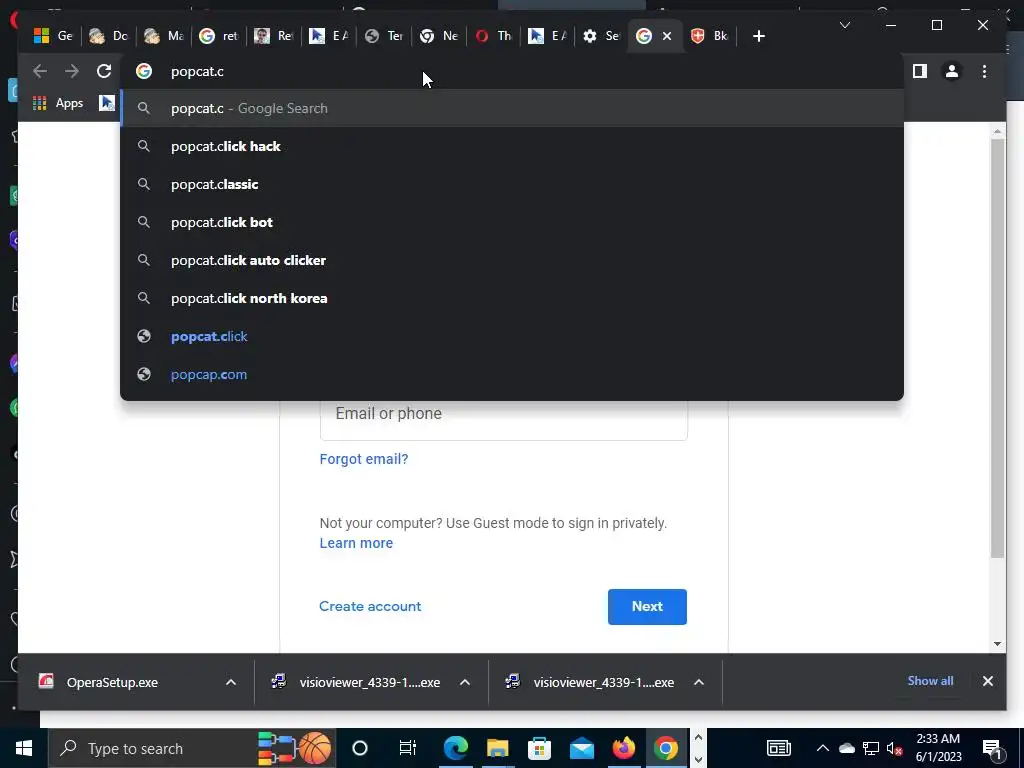Click the muted volume tray icon

[x=895, y=748]
